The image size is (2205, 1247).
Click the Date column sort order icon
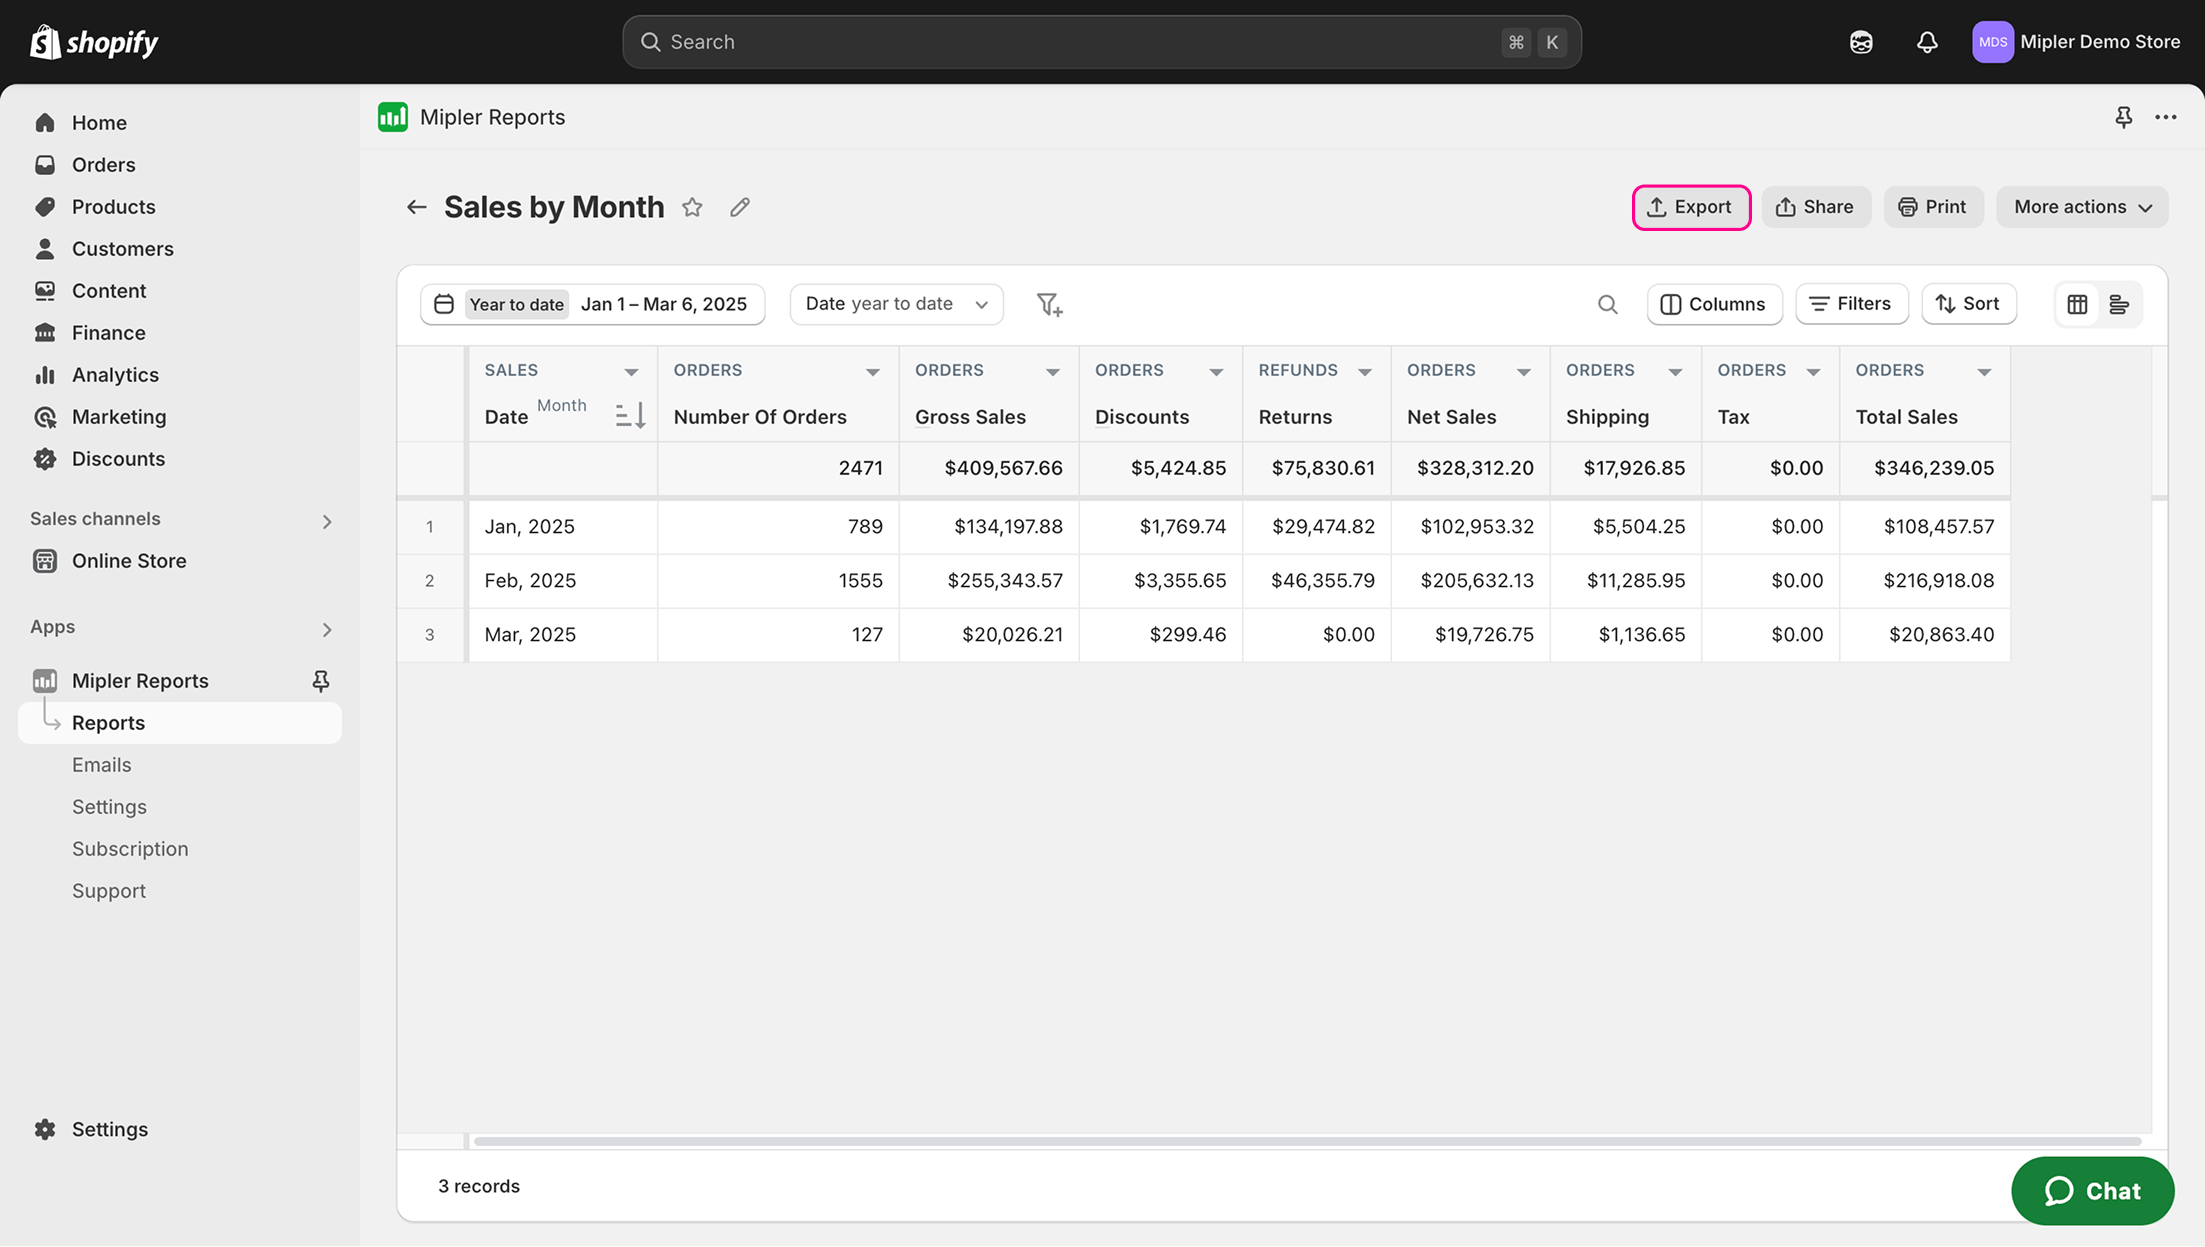tap(630, 415)
